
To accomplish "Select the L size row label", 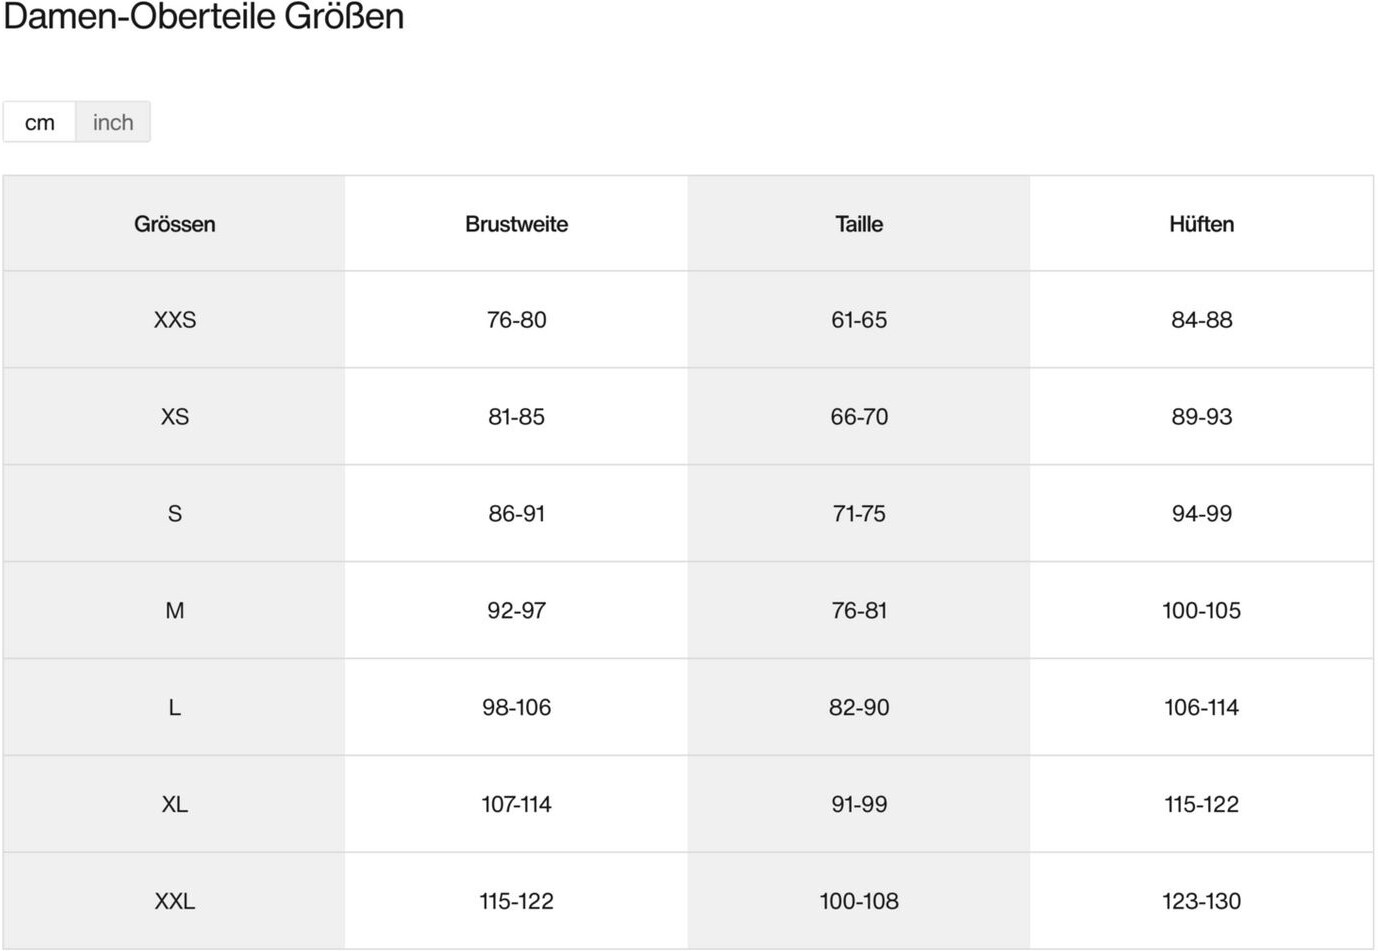I will [x=175, y=708].
